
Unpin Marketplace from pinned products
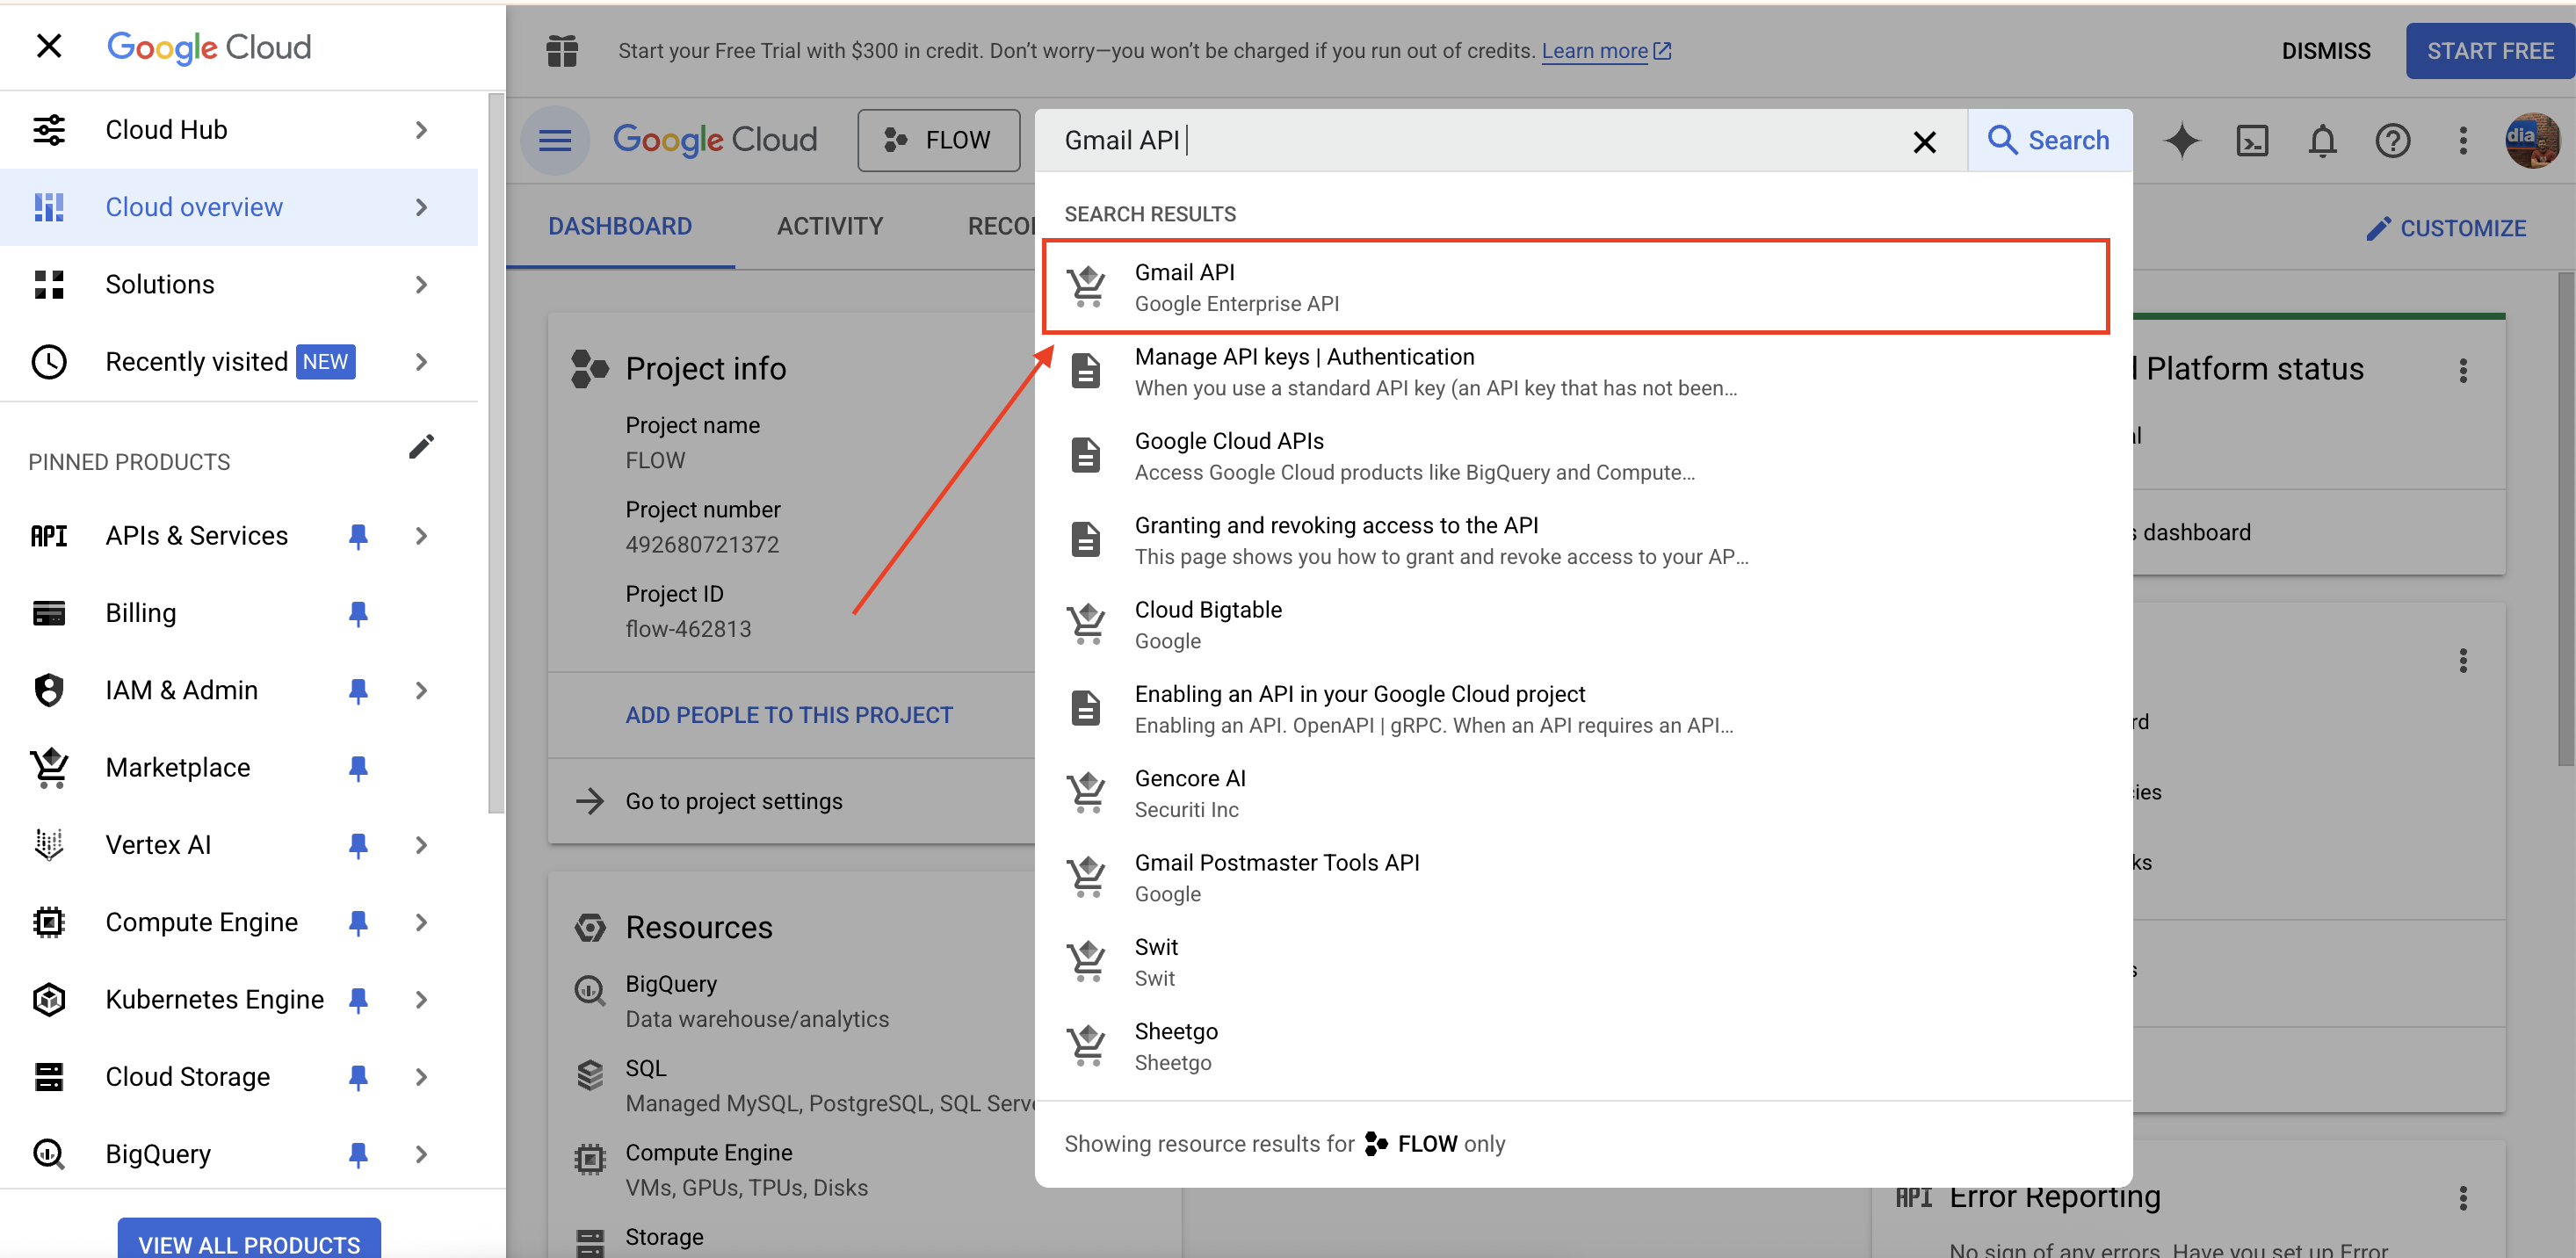358,768
